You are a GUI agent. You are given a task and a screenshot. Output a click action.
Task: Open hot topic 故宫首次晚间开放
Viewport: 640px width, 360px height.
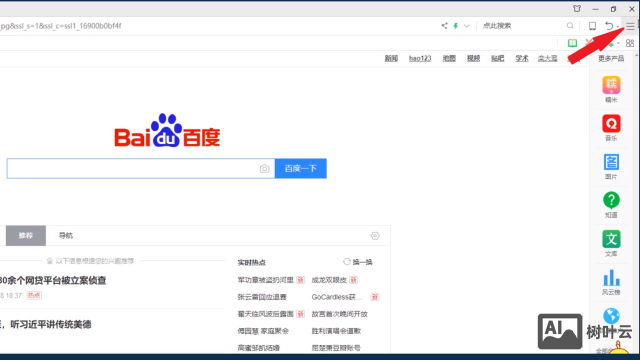coord(340,314)
